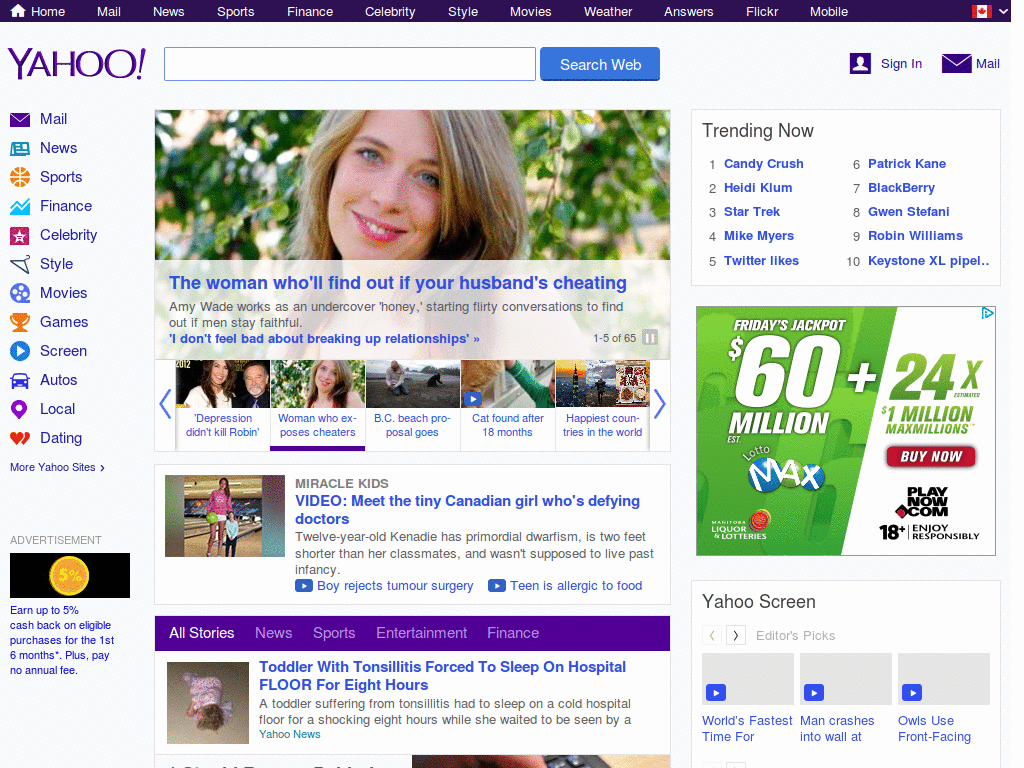Image resolution: width=1024 pixels, height=768 pixels.
Task: Pause the featured story slideshow
Action: click(x=651, y=339)
